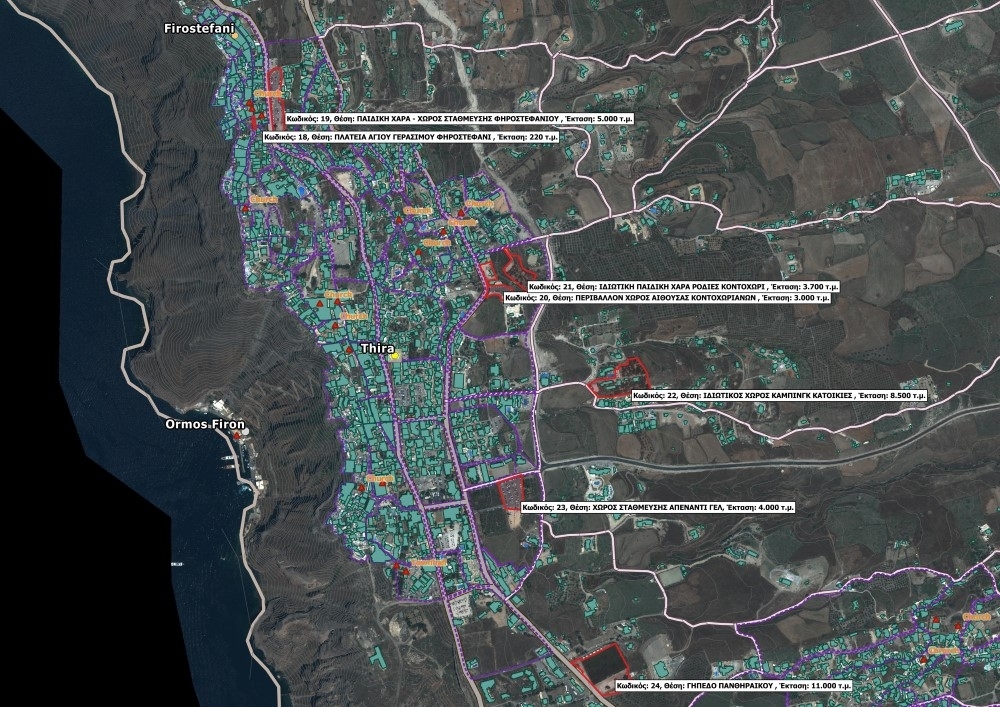Click label Κωδικός 20 ΠΕΡΙΒΑΛΛΟΝ ΧΩΡΟΣ ΑΙΘΟΥΣΑΣ
Viewport: 1000px width, 707px height.
pyautogui.click(x=667, y=298)
